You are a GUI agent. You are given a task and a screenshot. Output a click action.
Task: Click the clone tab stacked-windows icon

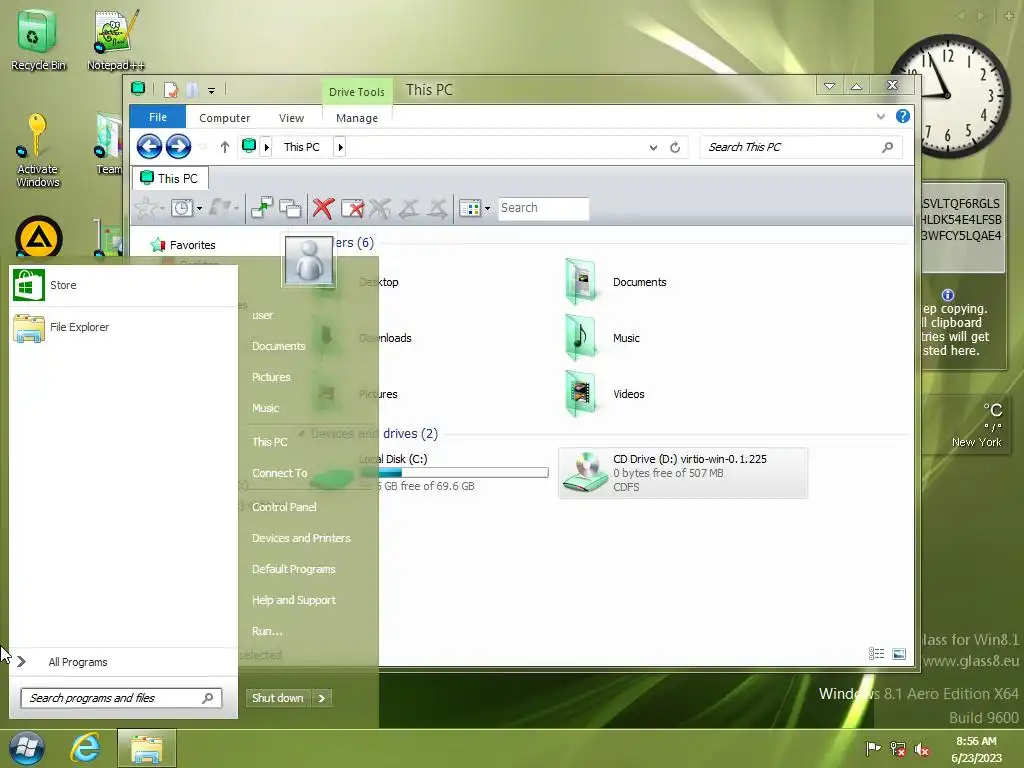[x=290, y=208]
